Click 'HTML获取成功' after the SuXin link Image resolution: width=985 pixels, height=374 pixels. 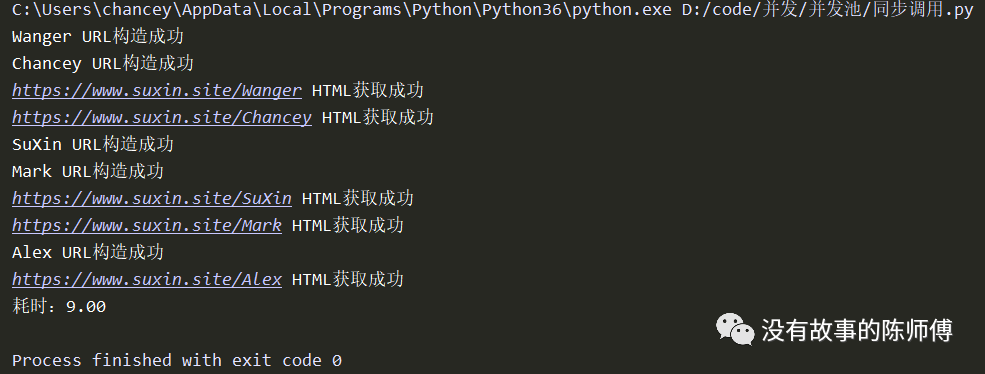click(357, 199)
